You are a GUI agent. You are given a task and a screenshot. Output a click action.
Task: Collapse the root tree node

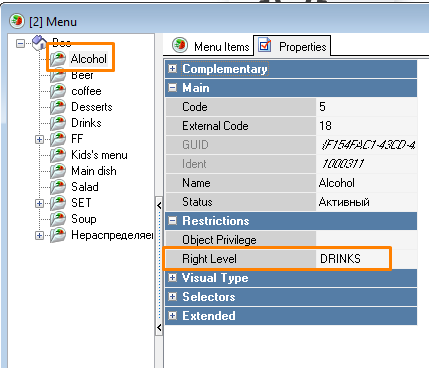(21, 43)
